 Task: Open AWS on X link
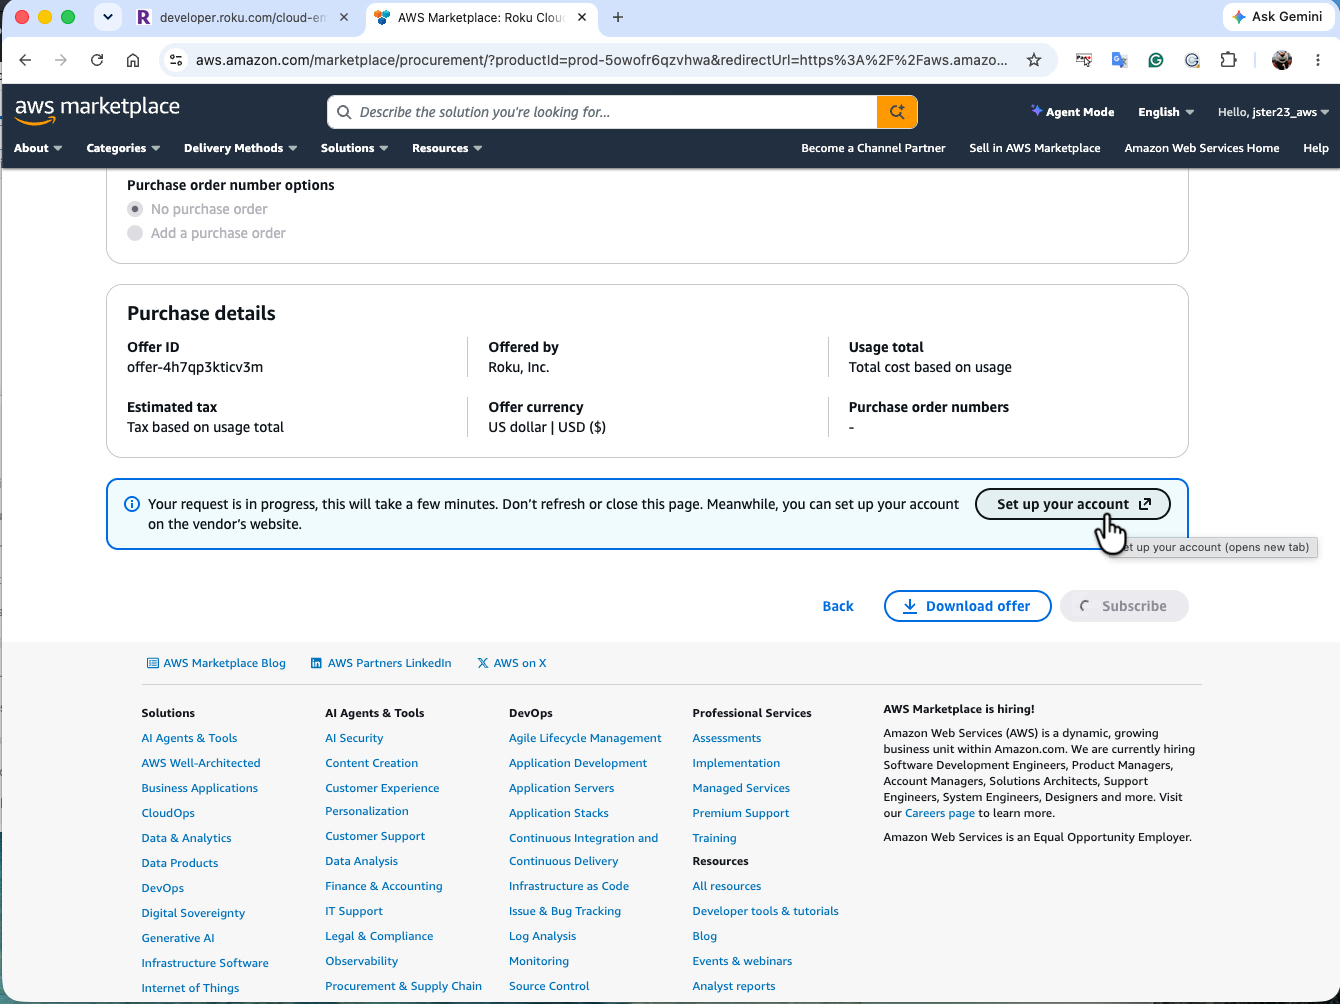point(512,663)
